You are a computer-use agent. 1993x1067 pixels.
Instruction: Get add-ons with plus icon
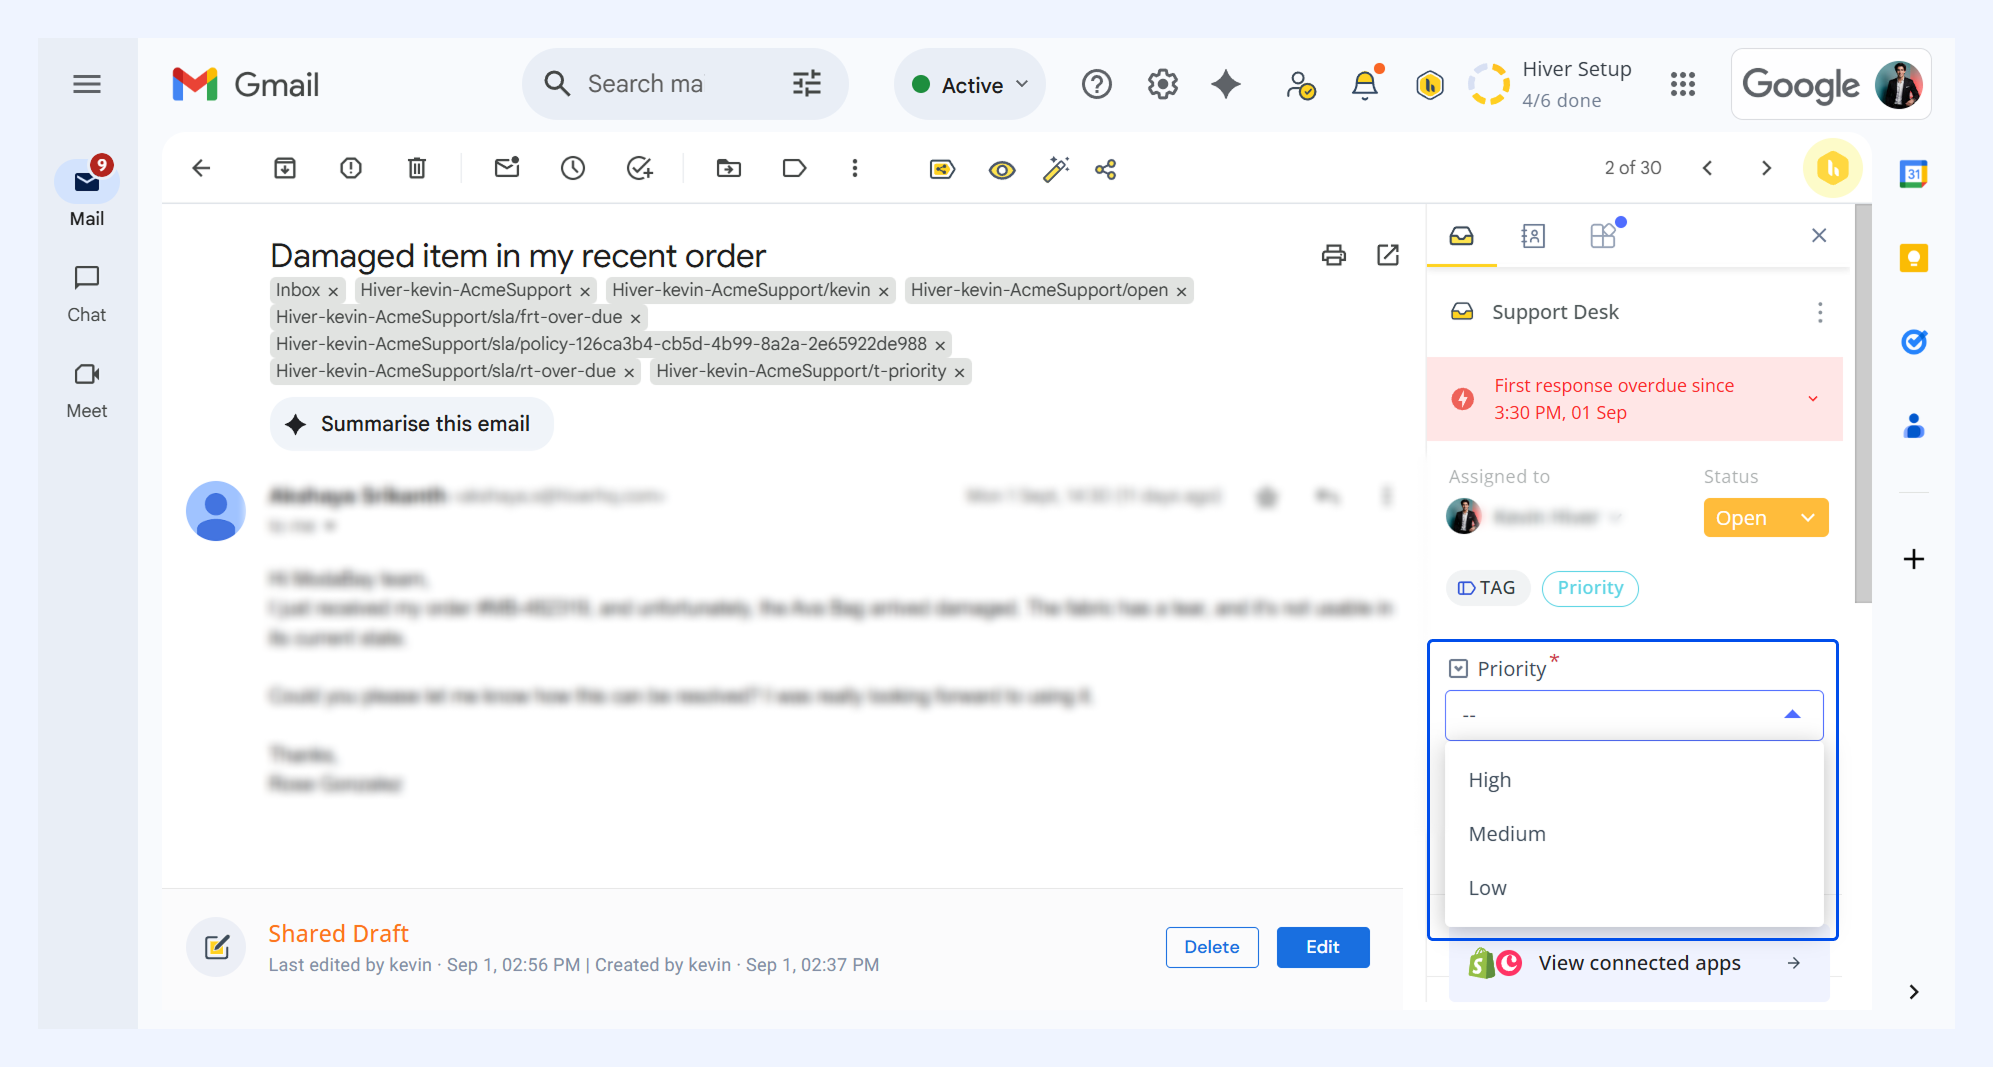[1914, 559]
